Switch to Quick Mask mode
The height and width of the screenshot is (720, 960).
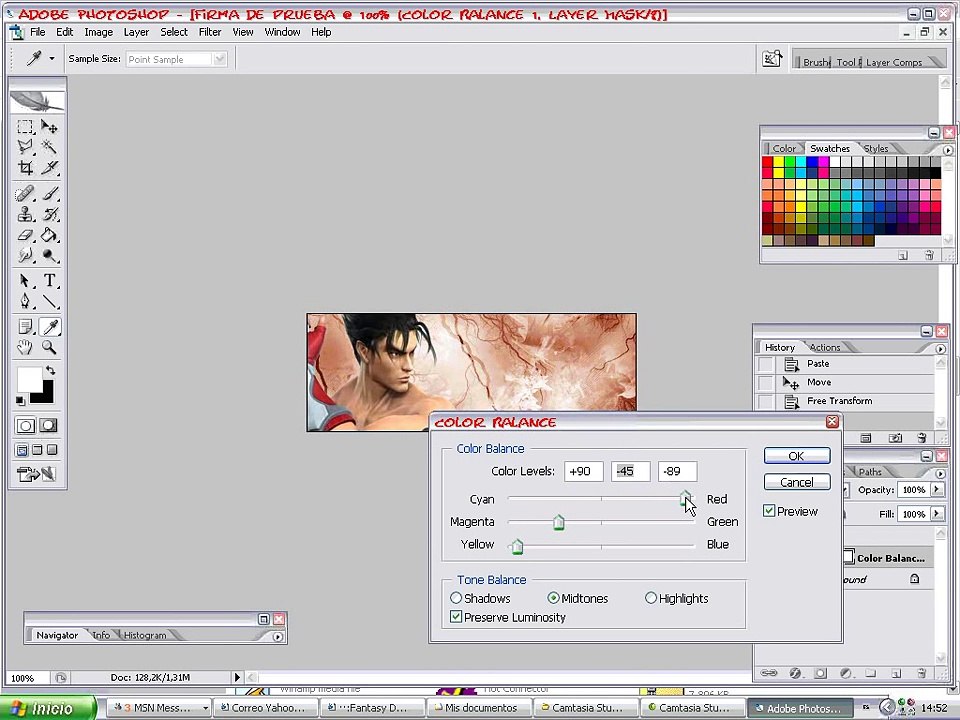tap(48, 426)
